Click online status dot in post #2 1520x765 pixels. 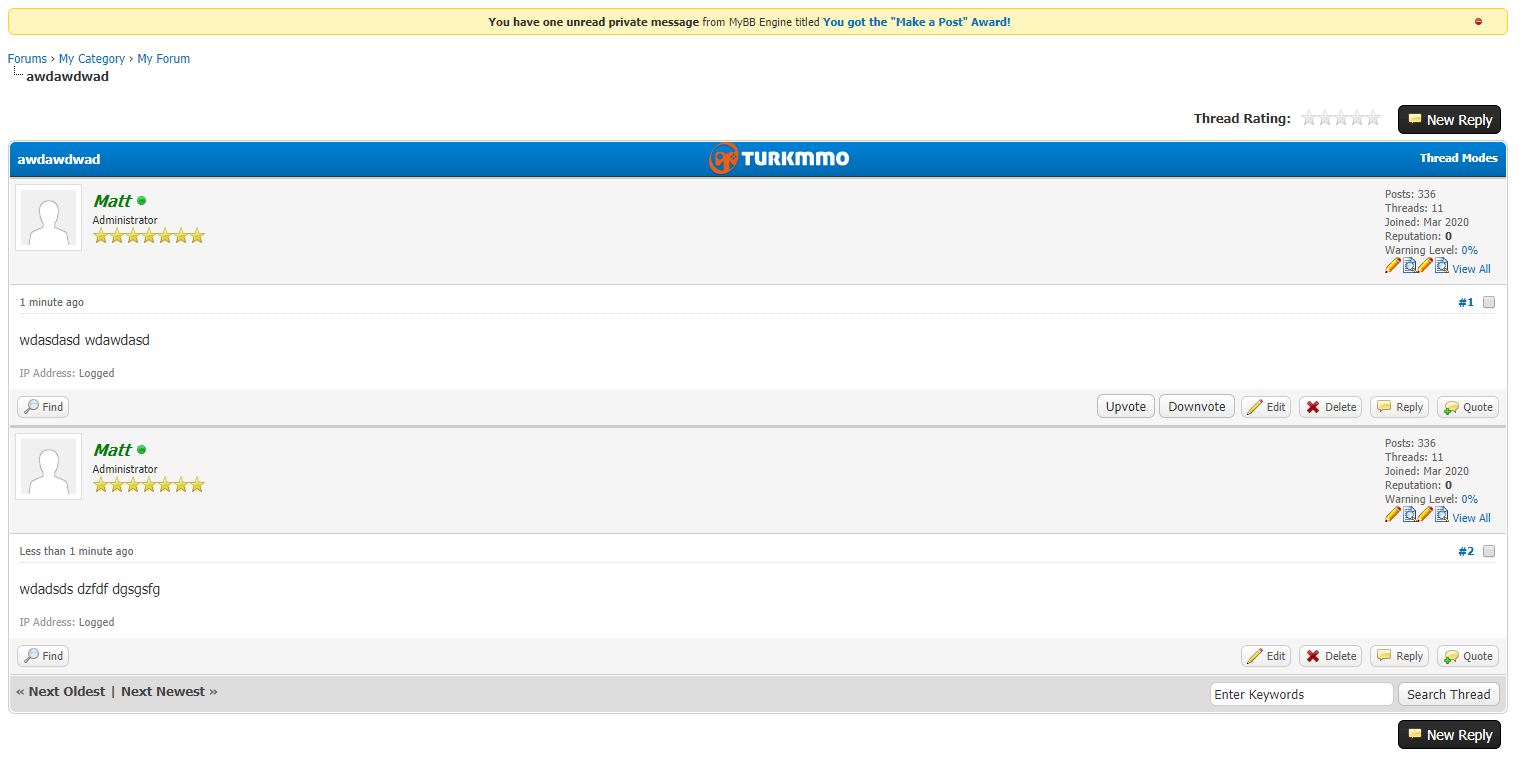pos(141,450)
